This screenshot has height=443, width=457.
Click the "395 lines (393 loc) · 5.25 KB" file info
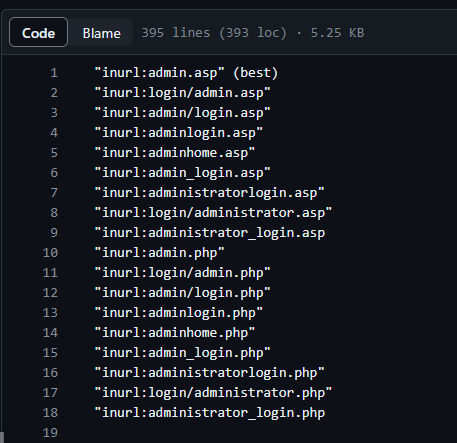pyautogui.click(x=253, y=33)
